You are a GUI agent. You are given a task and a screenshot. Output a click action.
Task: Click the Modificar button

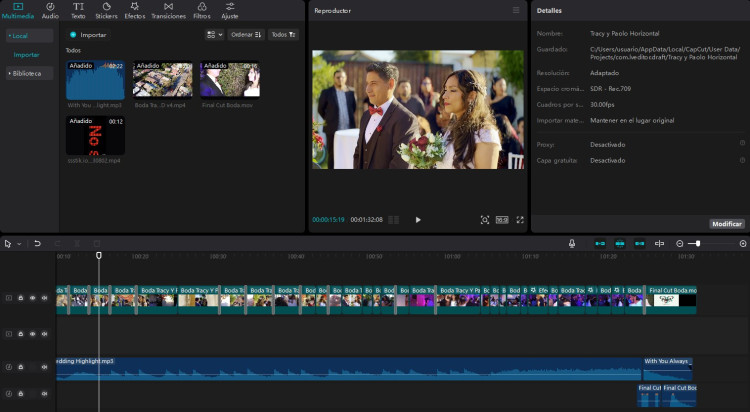point(727,223)
